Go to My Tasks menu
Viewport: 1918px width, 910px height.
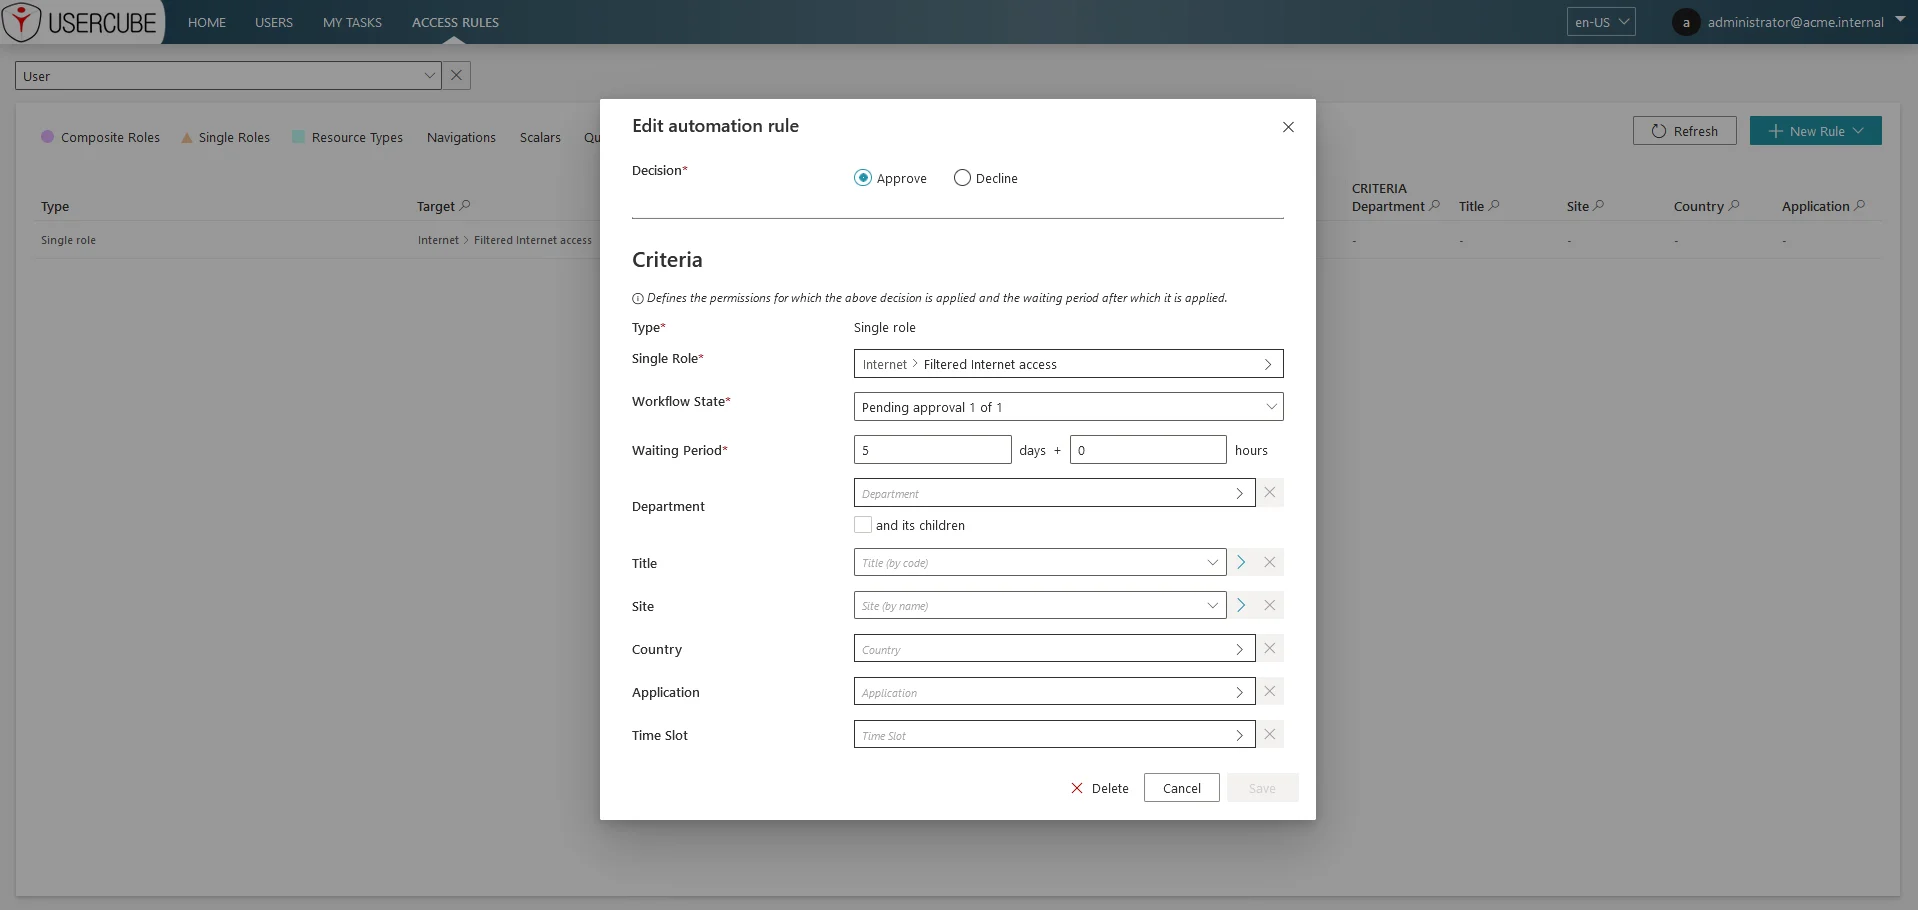352,22
